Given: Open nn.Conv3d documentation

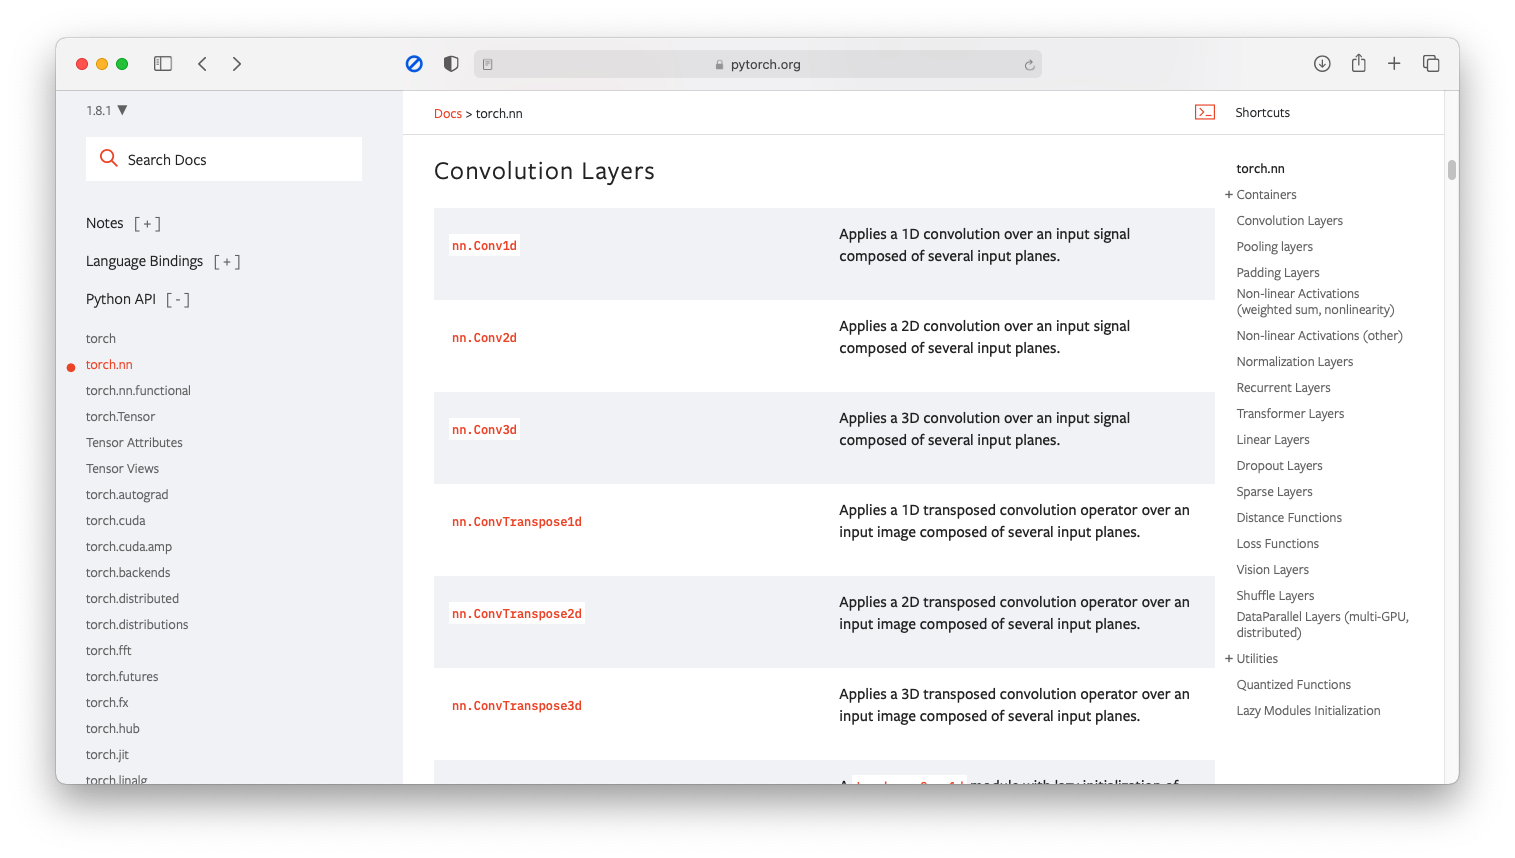Looking at the screenshot, I should [484, 430].
